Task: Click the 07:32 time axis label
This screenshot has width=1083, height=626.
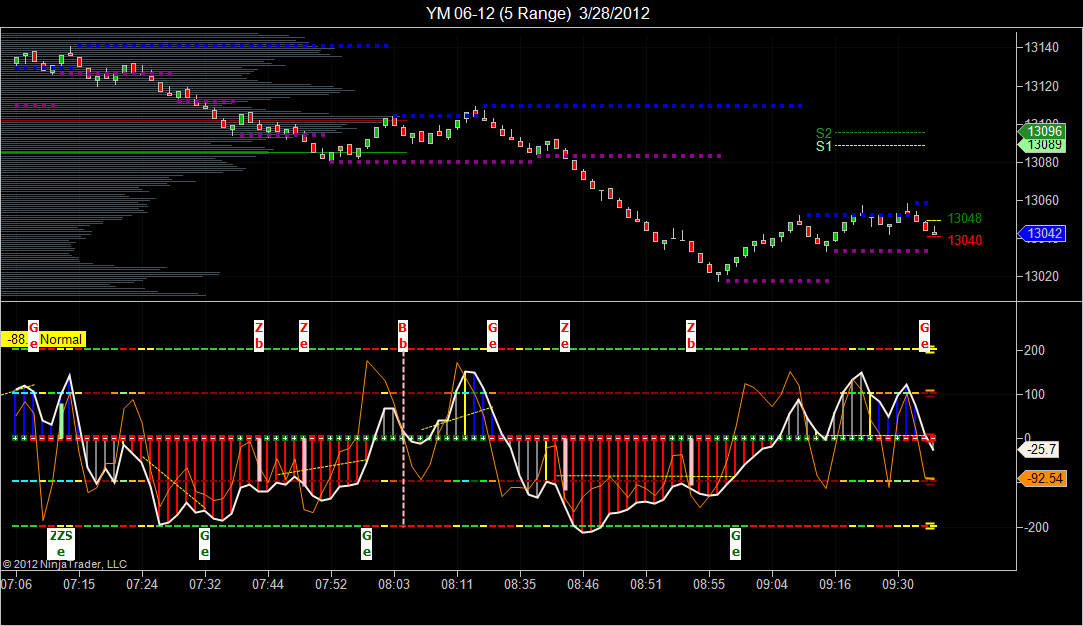Action: (205, 585)
